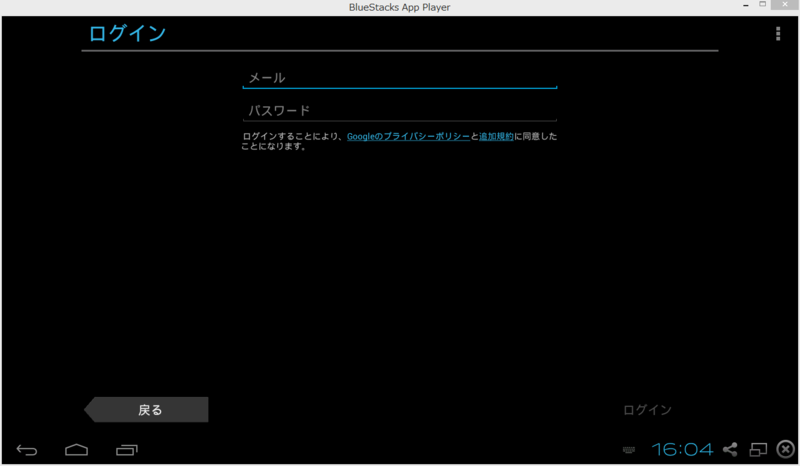Click the ログイン button at bottom right
This screenshot has width=800, height=466.
point(647,409)
